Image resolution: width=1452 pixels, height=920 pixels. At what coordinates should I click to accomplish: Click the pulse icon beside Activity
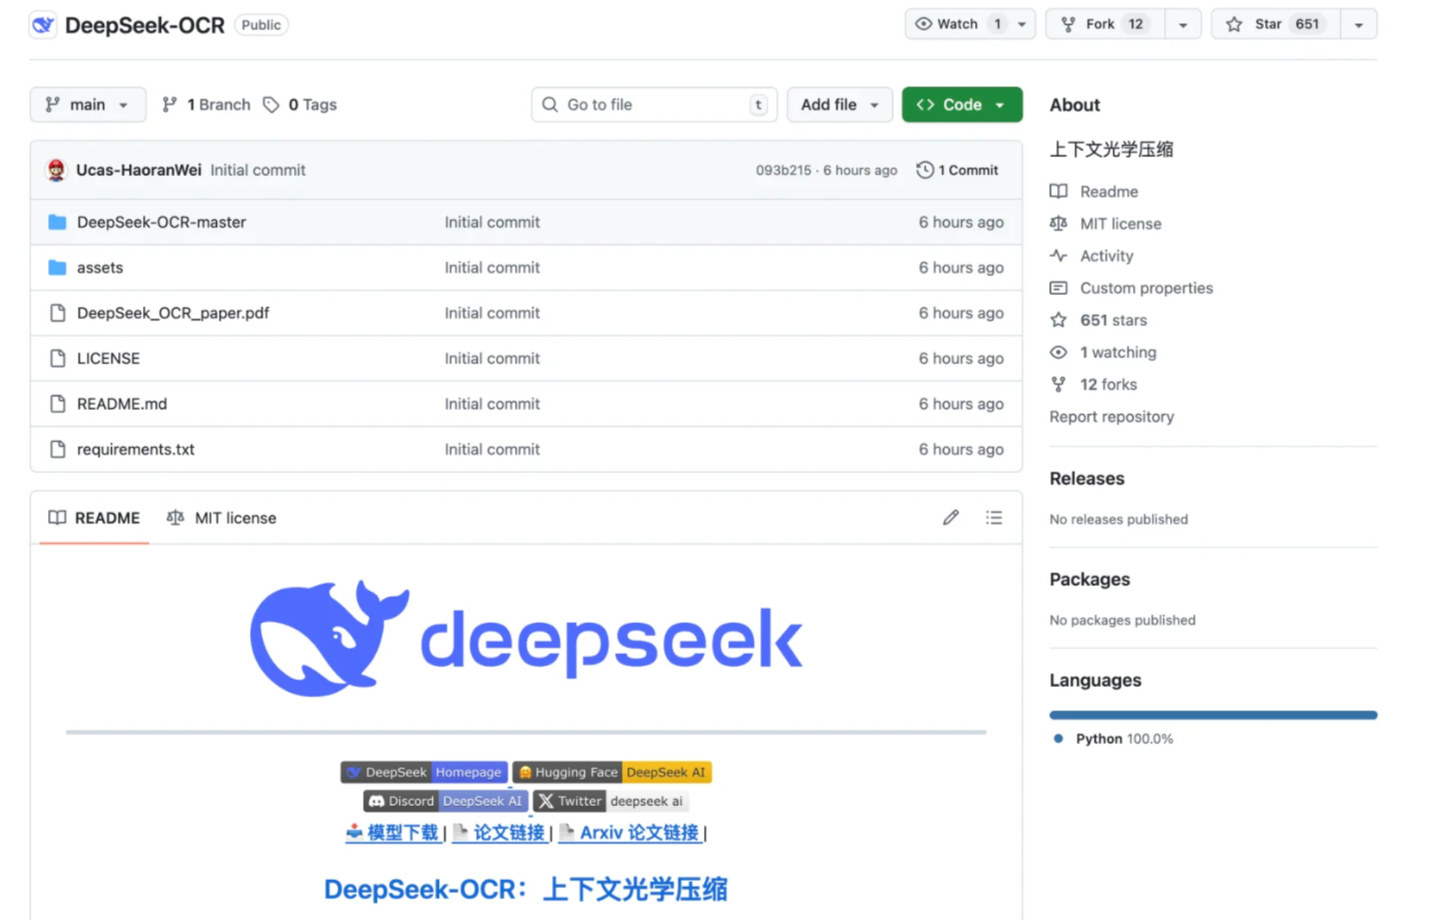click(1059, 256)
